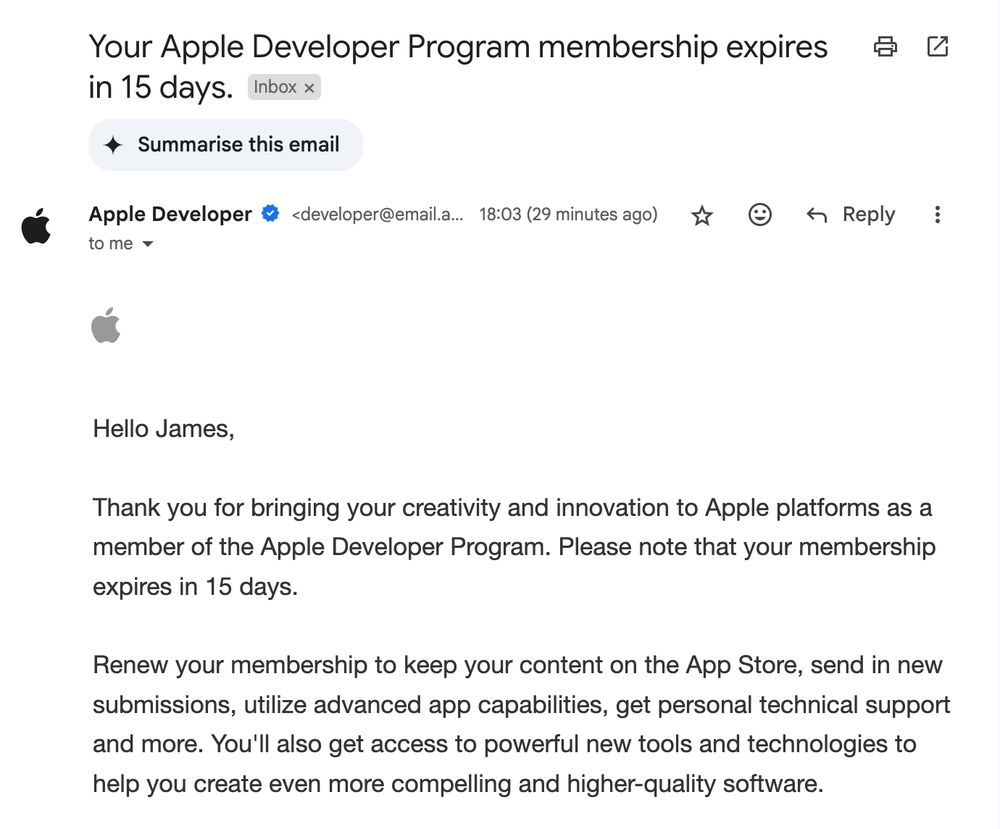Image resolution: width=1000 pixels, height=829 pixels.
Task: Open the email in a new window
Action: pos(937,47)
